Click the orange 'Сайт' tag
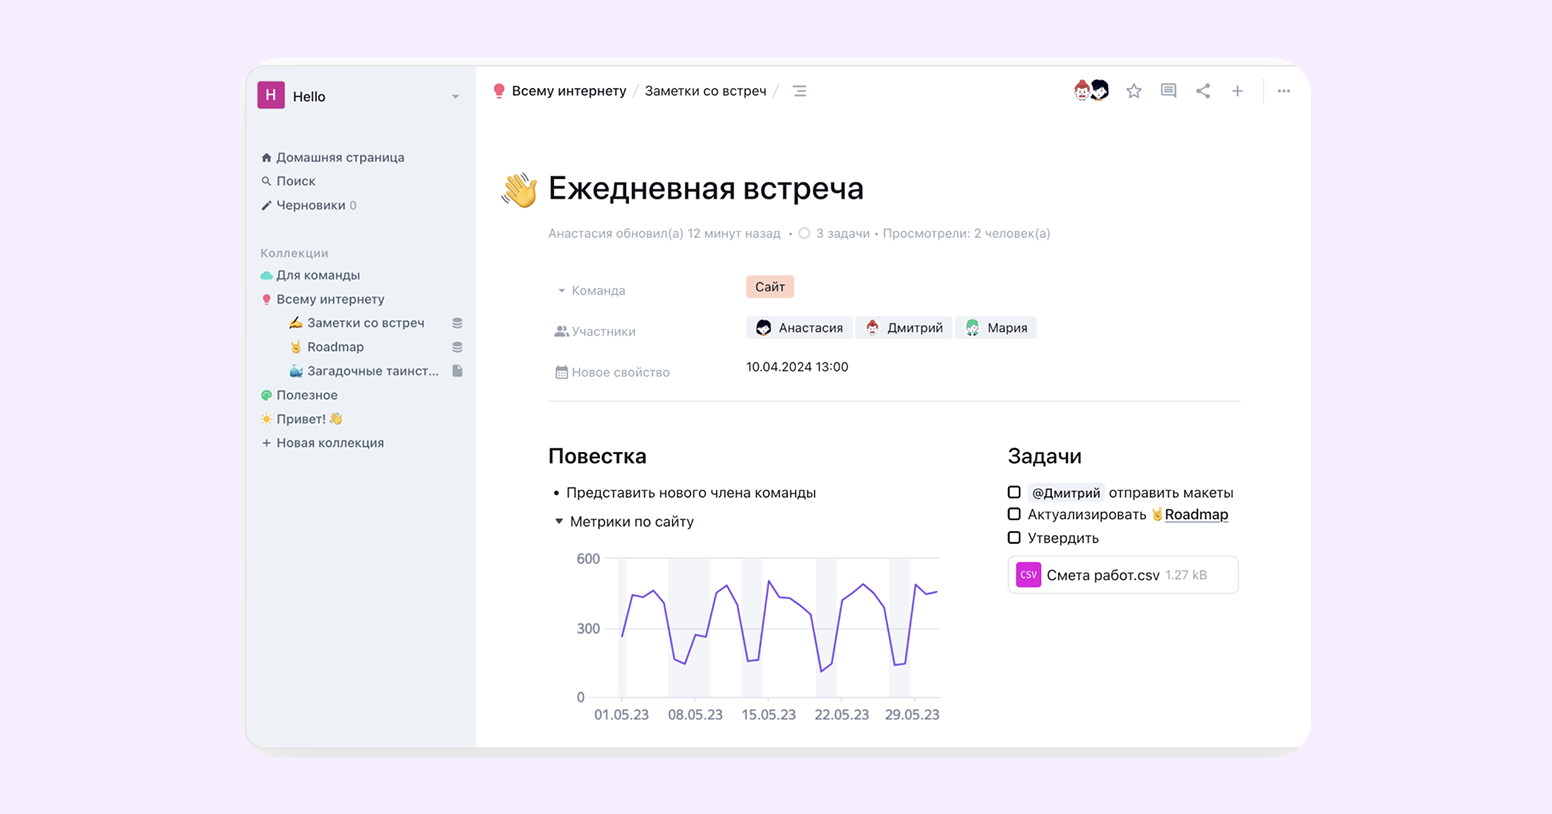This screenshot has height=814, width=1552. coord(769,287)
